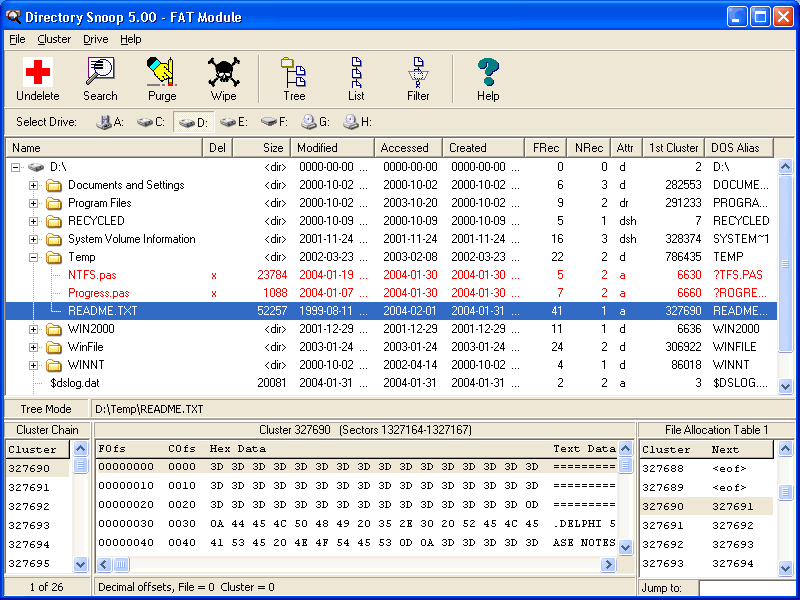Select the deleted NTFS.pas file
Image resolution: width=800 pixels, height=600 pixels.
(92, 275)
